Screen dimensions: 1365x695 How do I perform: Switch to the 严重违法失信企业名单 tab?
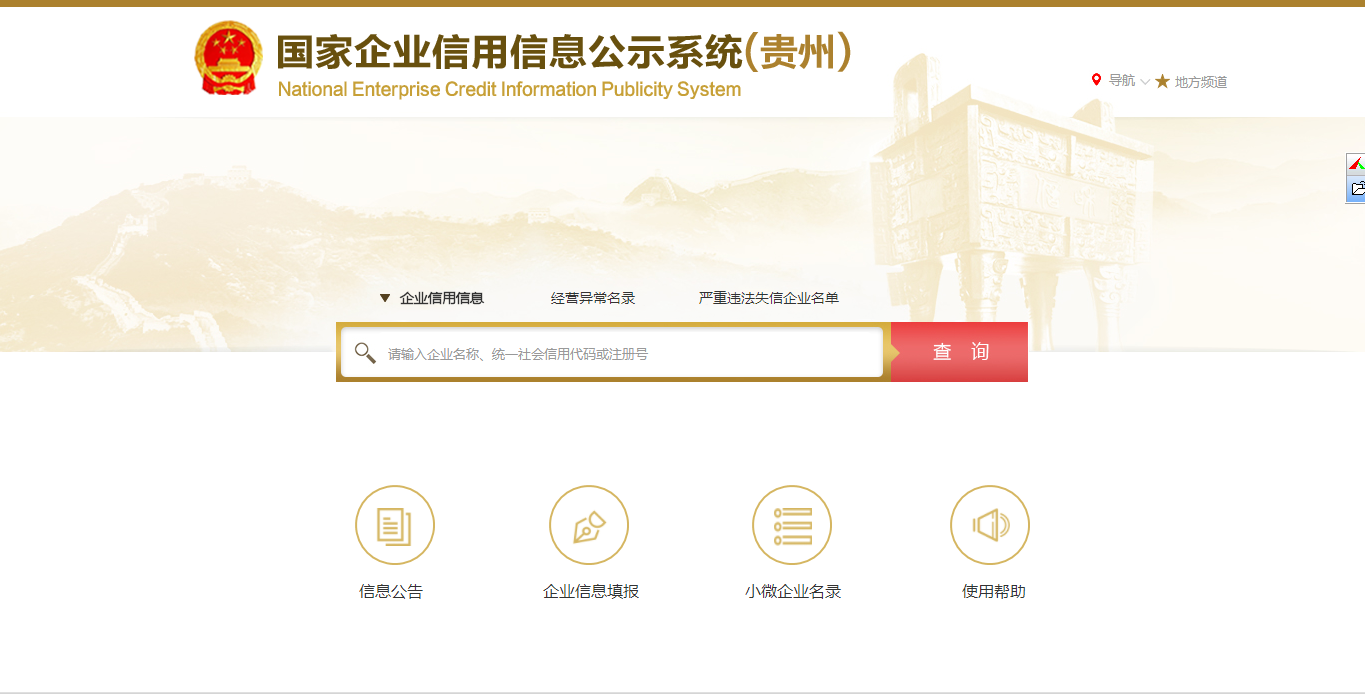768,298
